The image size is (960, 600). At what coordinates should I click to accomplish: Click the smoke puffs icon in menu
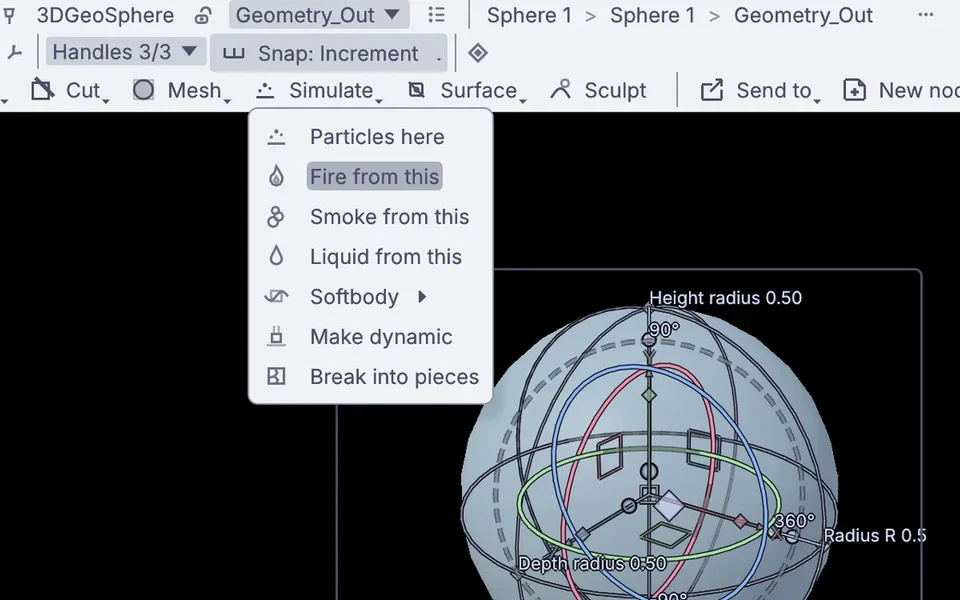click(276, 217)
